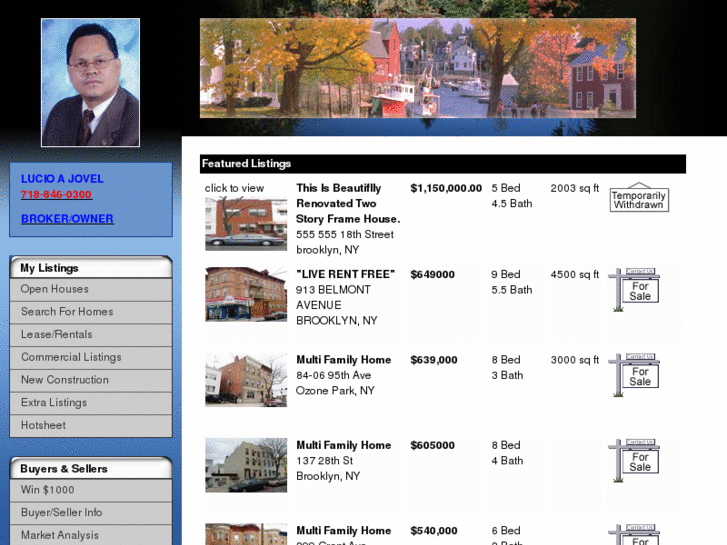This screenshot has width=727, height=545.
Task: Go to Buyer/Seller Info page
Action: [91, 513]
